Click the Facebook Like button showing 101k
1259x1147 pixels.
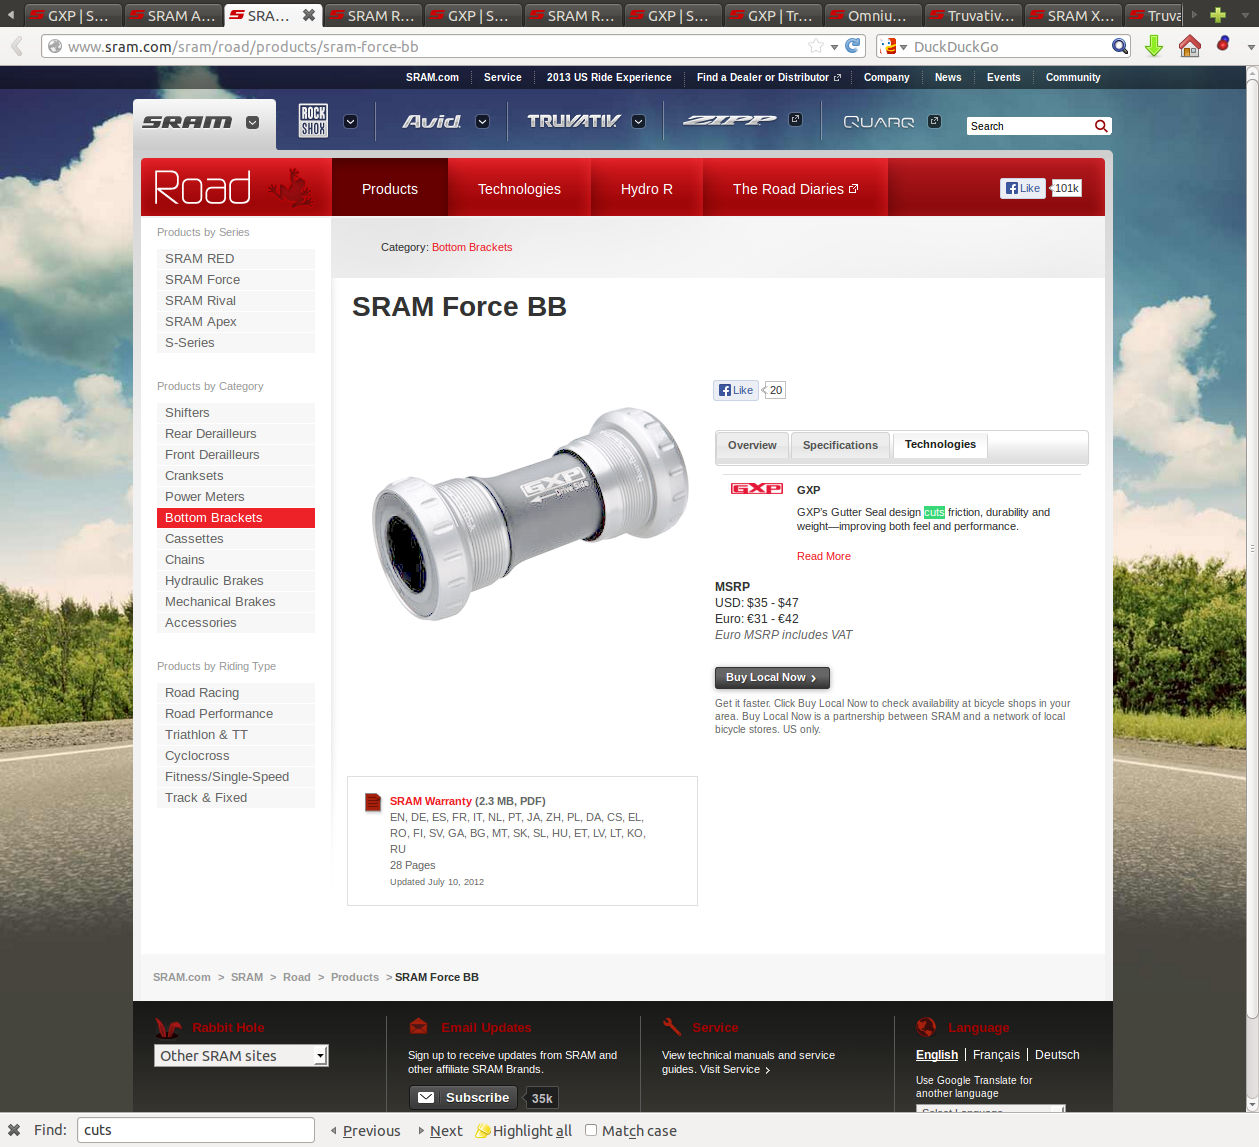pos(1022,188)
